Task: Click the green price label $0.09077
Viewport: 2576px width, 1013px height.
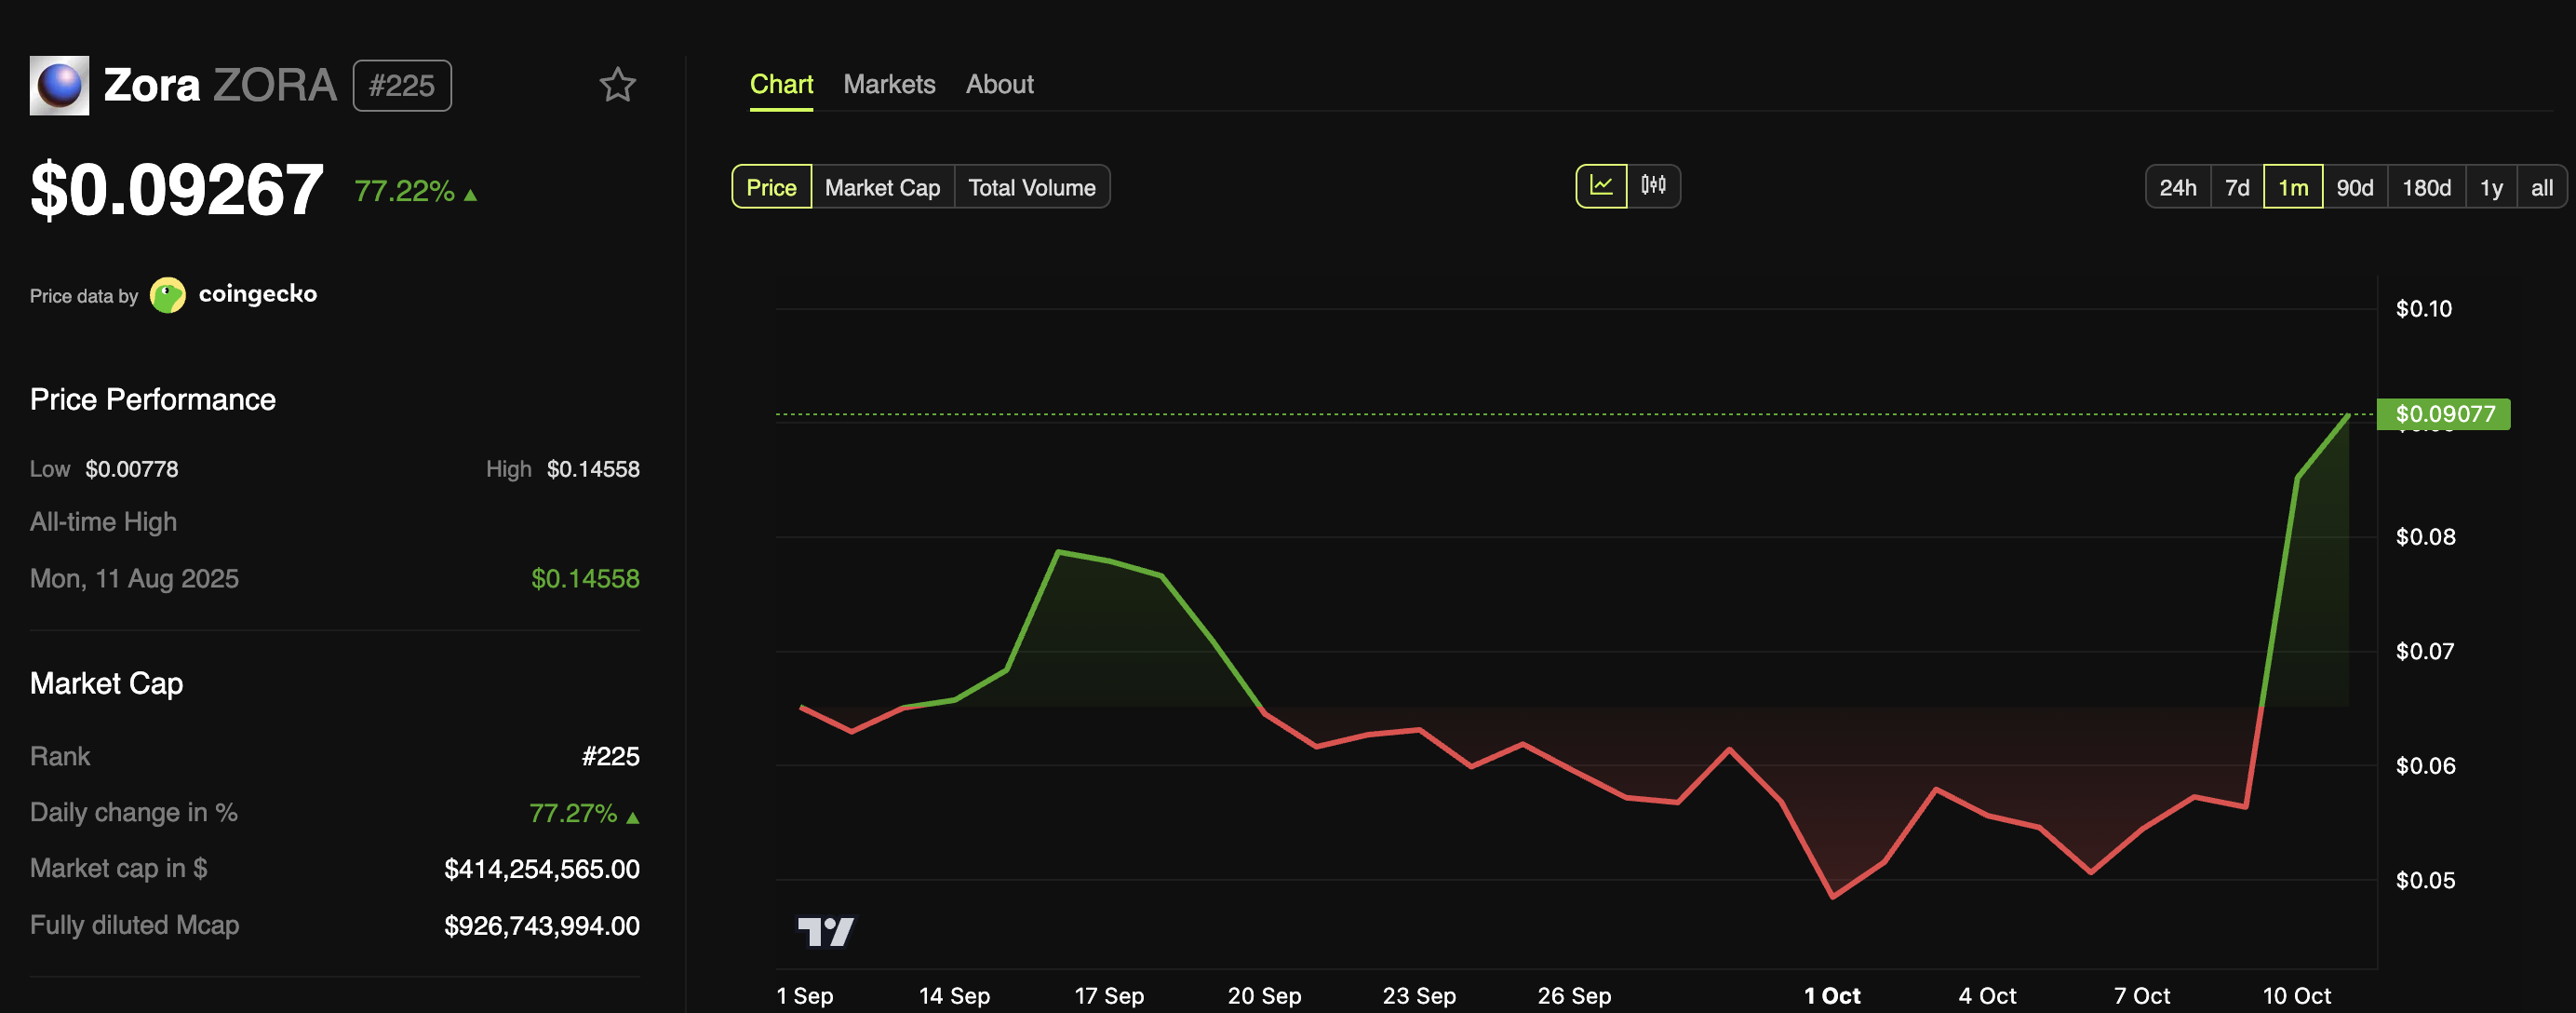Action: [2444, 414]
